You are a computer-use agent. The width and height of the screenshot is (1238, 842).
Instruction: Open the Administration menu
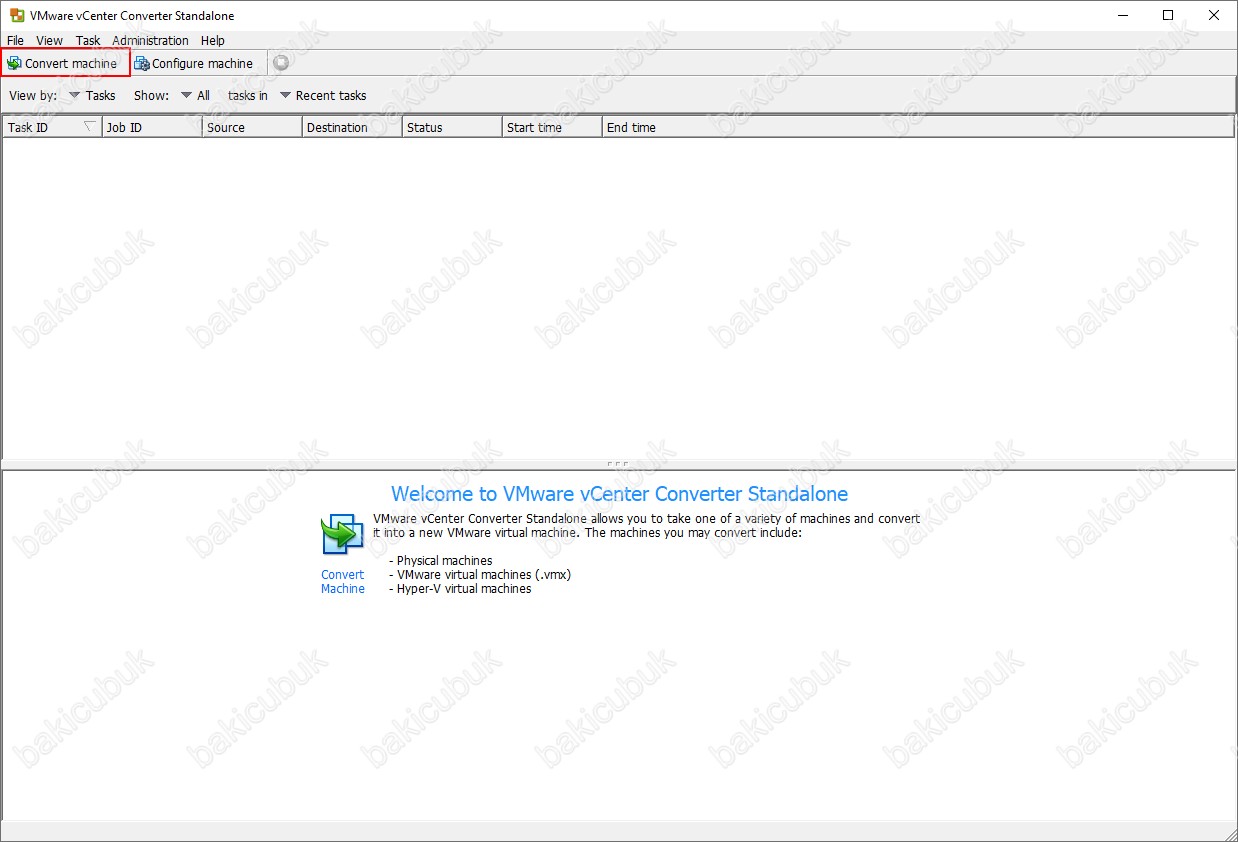(x=150, y=41)
